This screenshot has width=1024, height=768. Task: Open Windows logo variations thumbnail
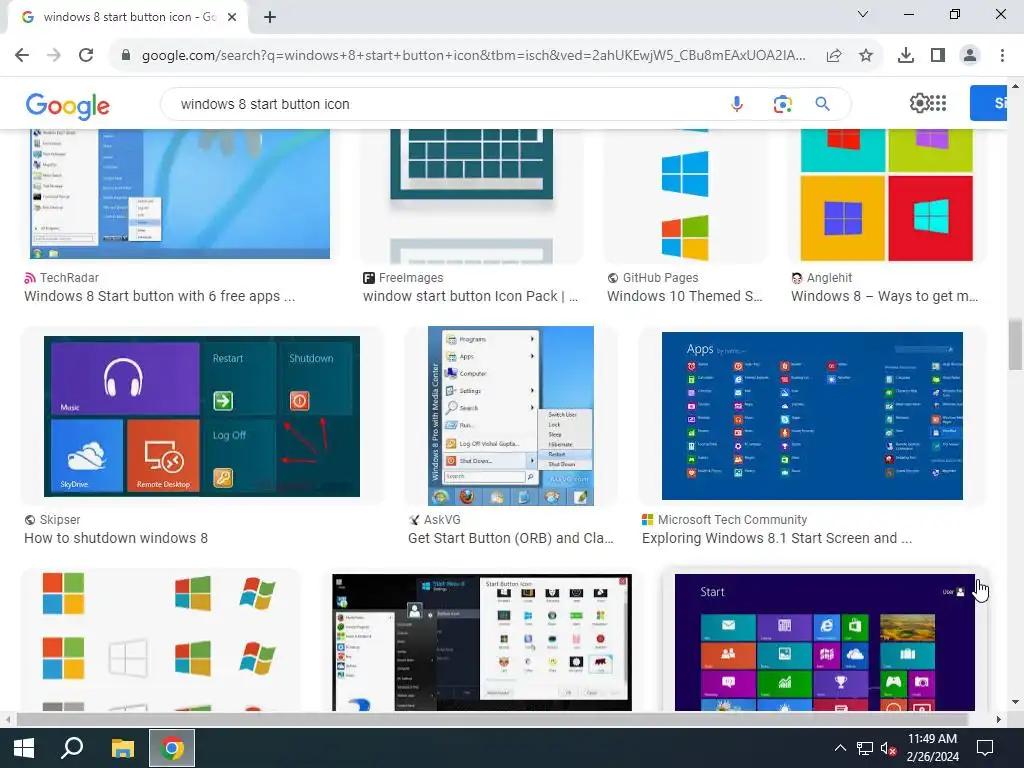pos(161,640)
